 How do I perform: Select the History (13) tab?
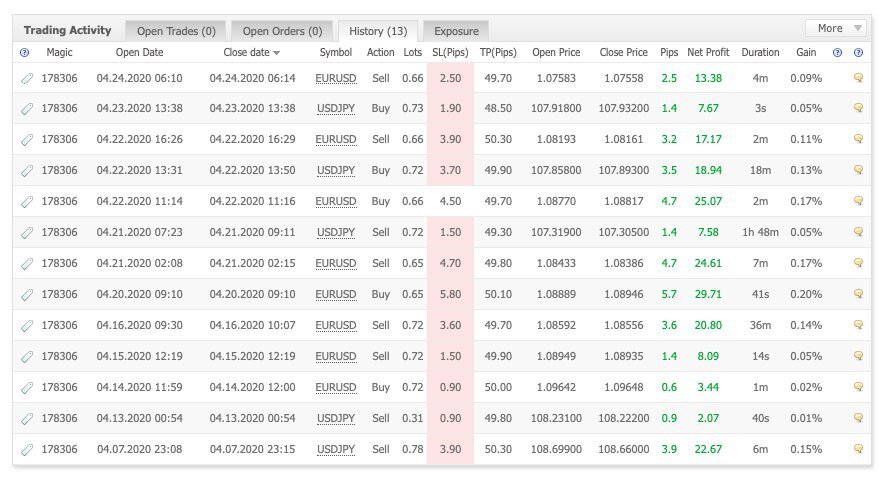(378, 31)
